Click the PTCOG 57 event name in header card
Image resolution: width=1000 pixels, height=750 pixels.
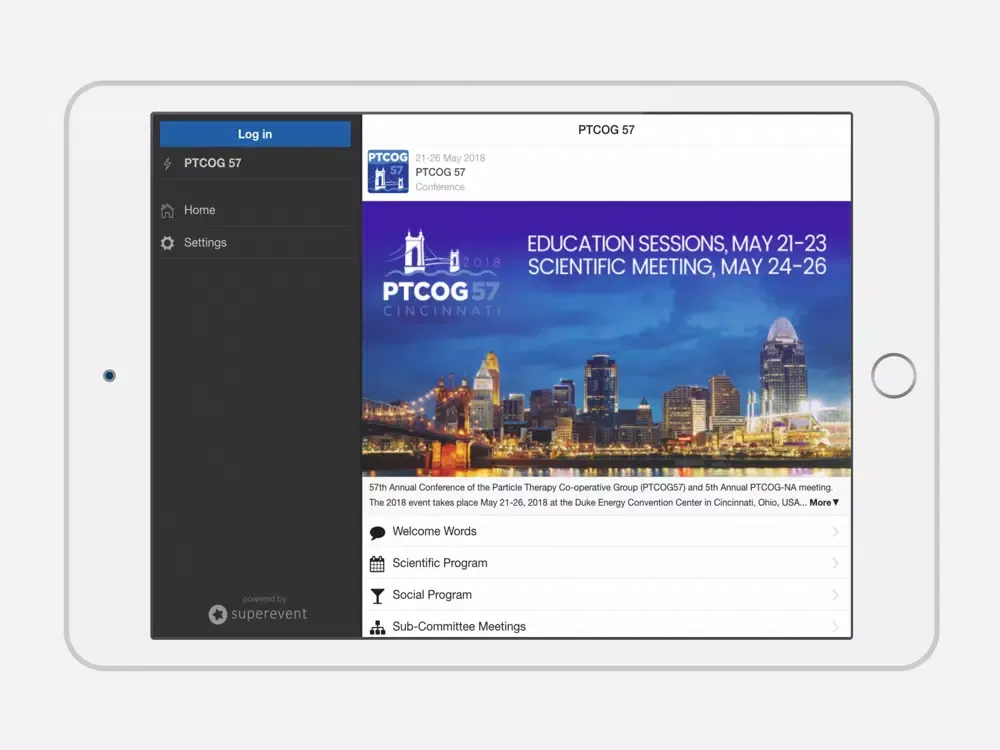tap(441, 172)
